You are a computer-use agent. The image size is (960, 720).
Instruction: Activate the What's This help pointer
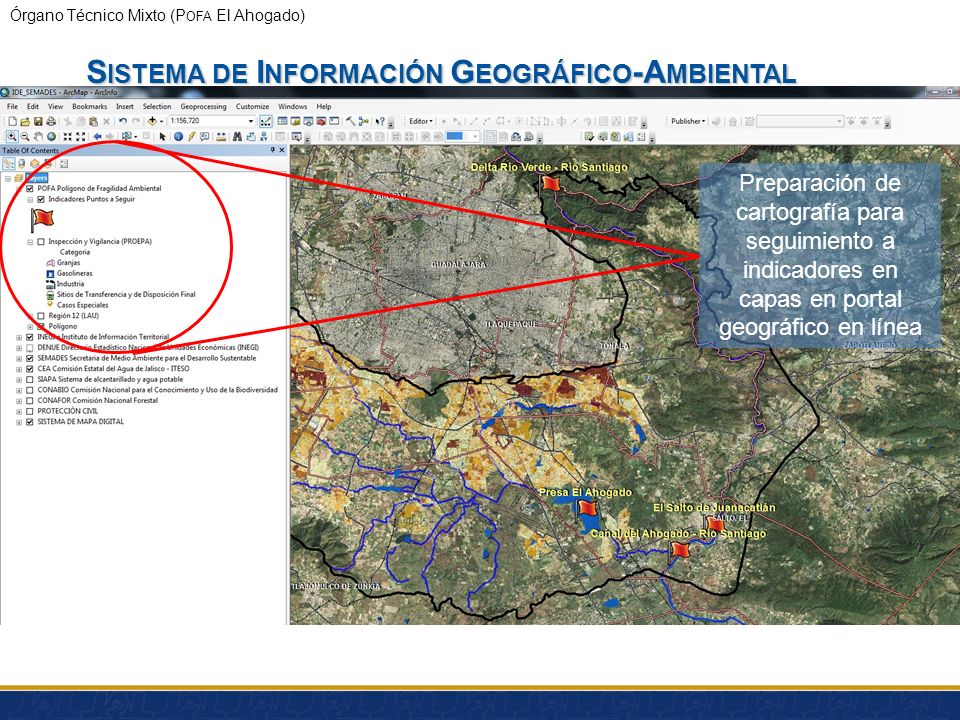point(380,121)
